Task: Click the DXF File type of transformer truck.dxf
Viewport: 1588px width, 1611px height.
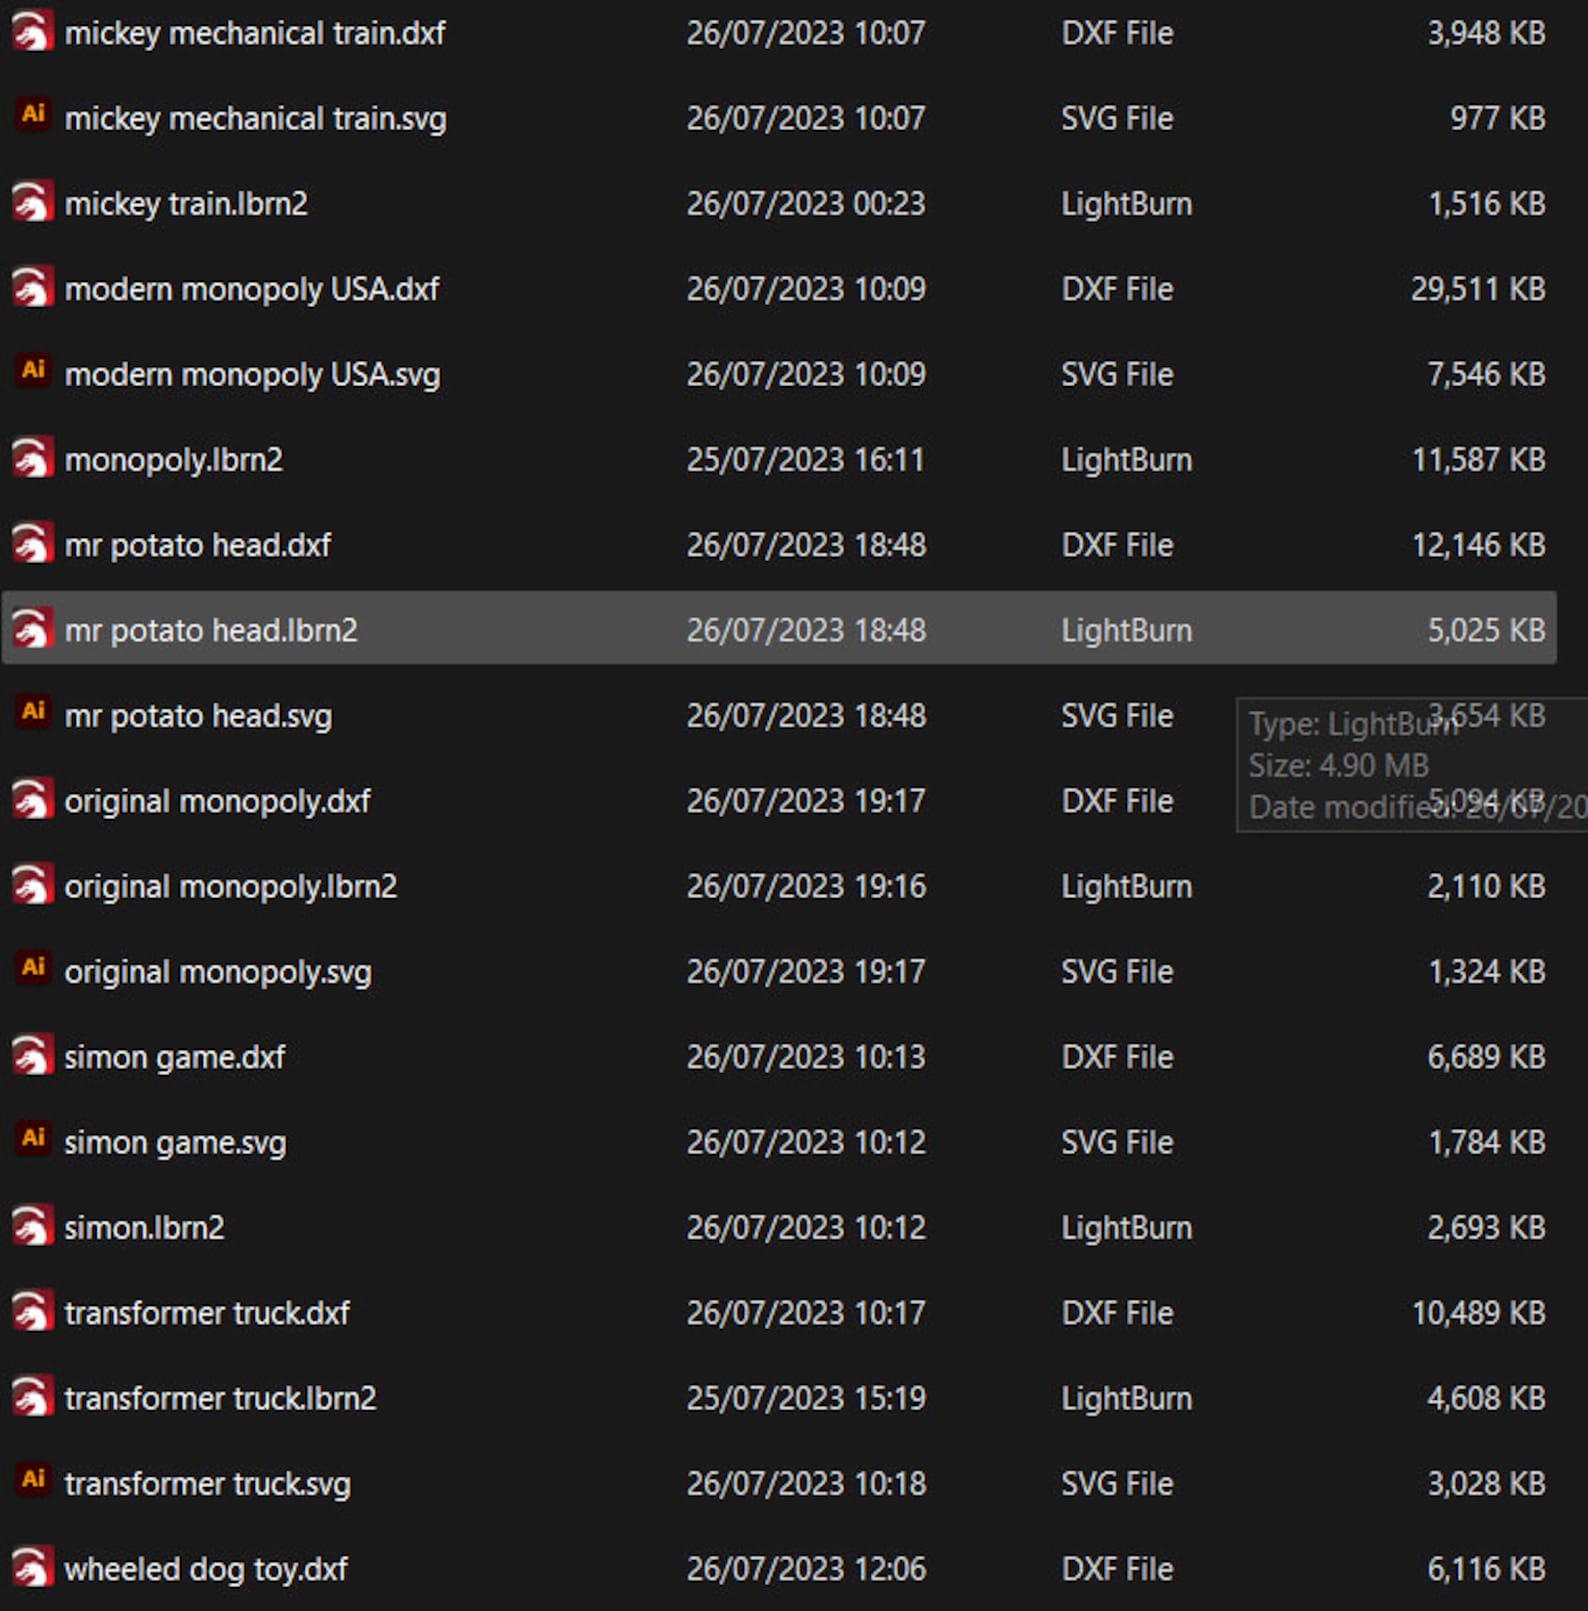Action: (1117, 1313)
